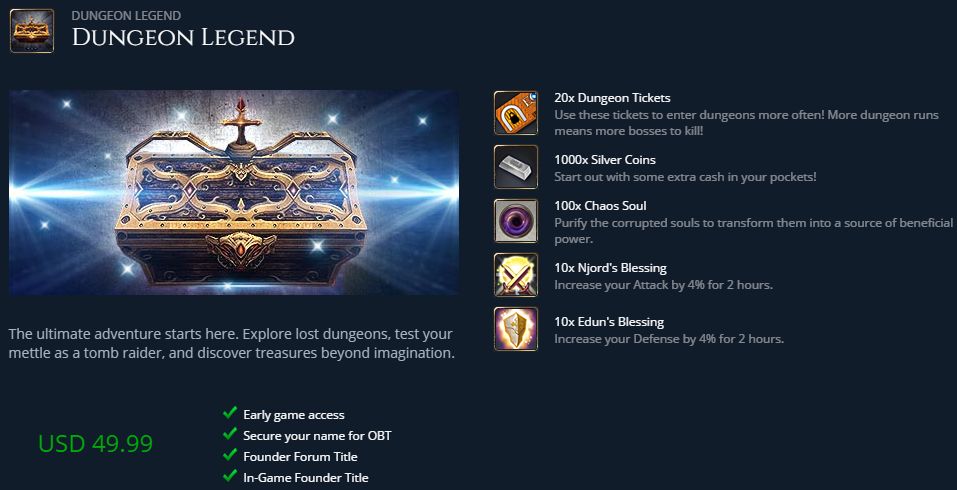Click the large treasure chest banner image

234,193
